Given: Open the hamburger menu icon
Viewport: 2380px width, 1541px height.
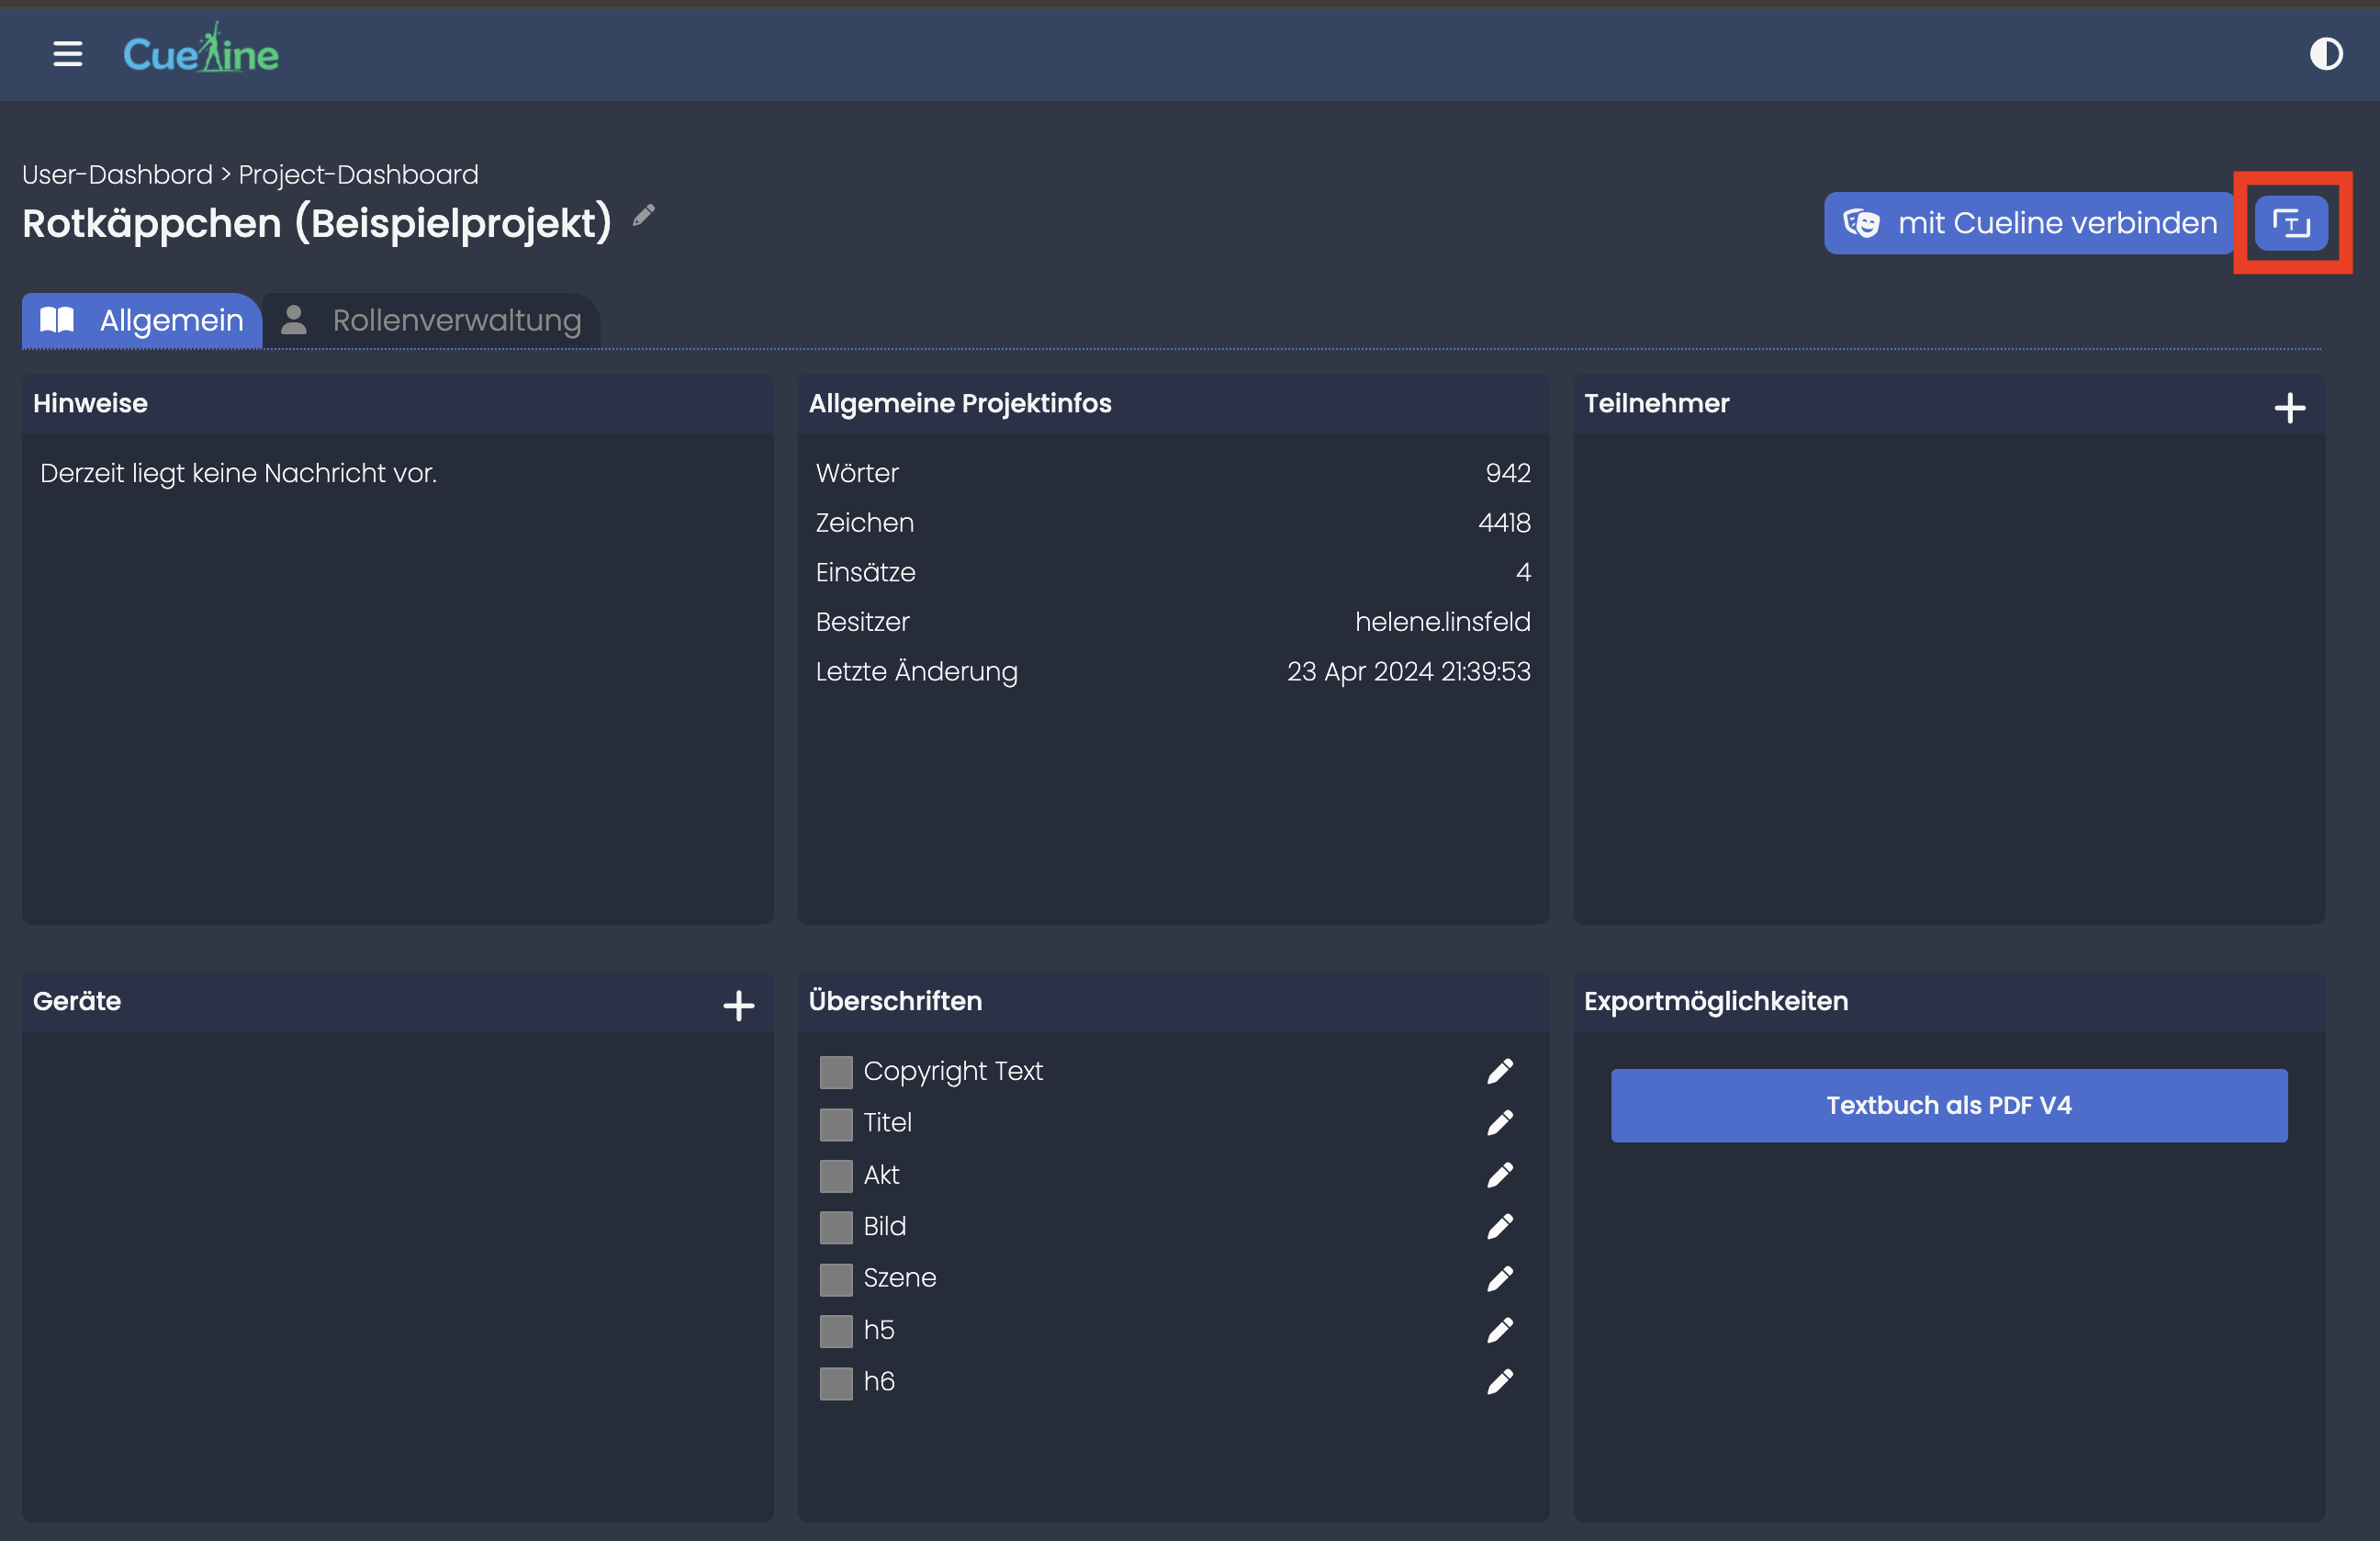Looking at the screenshot, I should [x=67, y=53].
